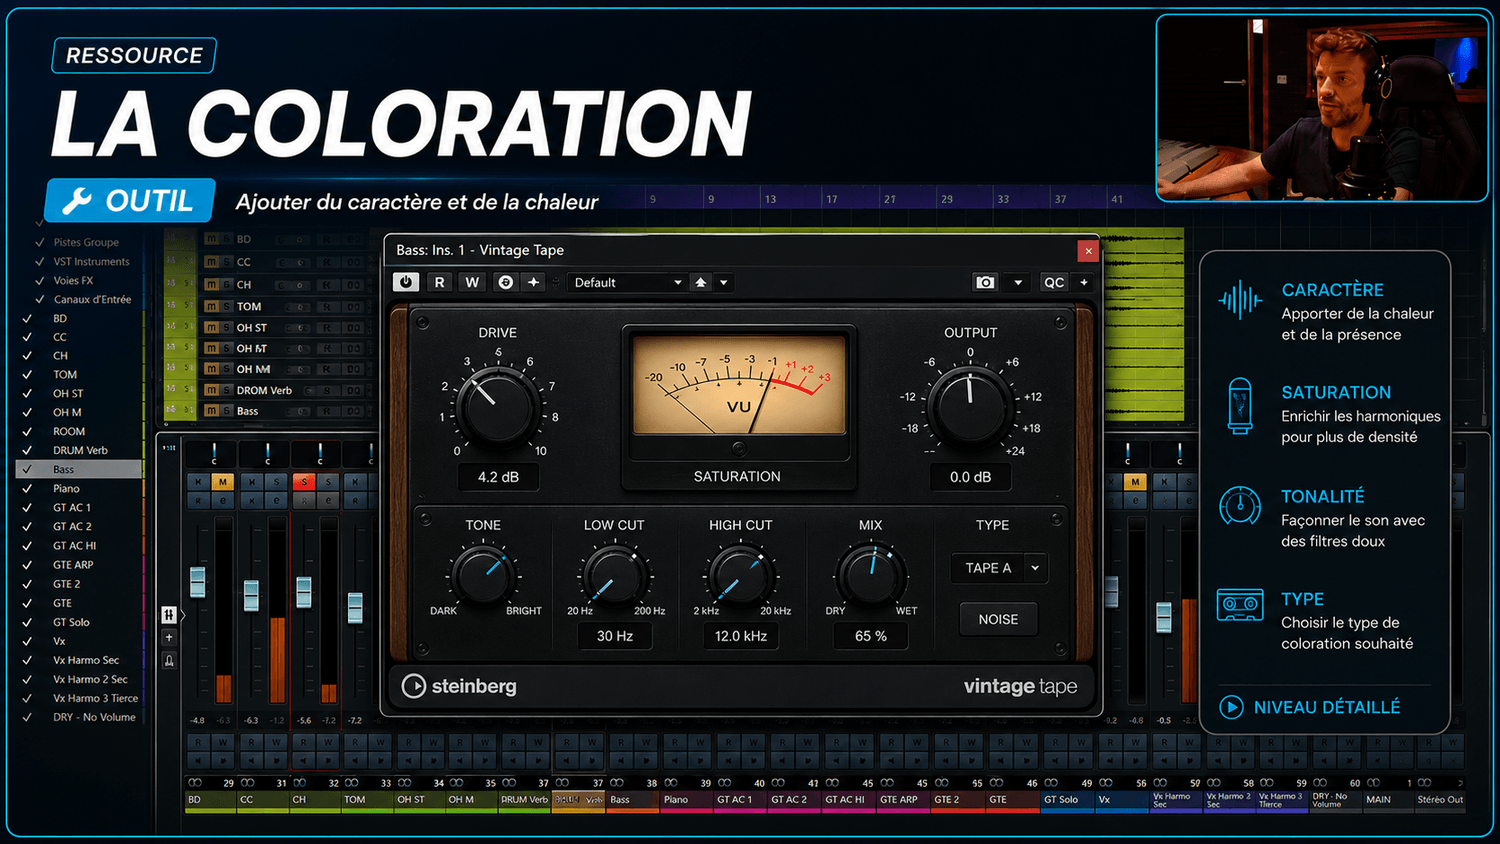Click the 12.0 kHz high cut value field
Viewport: 1500px width, 844px height.
click(x=741, y=636)
